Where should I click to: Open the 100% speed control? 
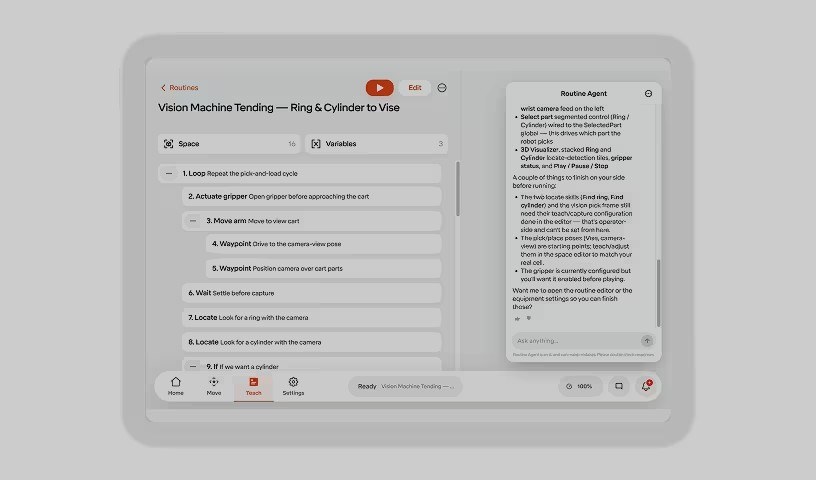click(580, 386)
